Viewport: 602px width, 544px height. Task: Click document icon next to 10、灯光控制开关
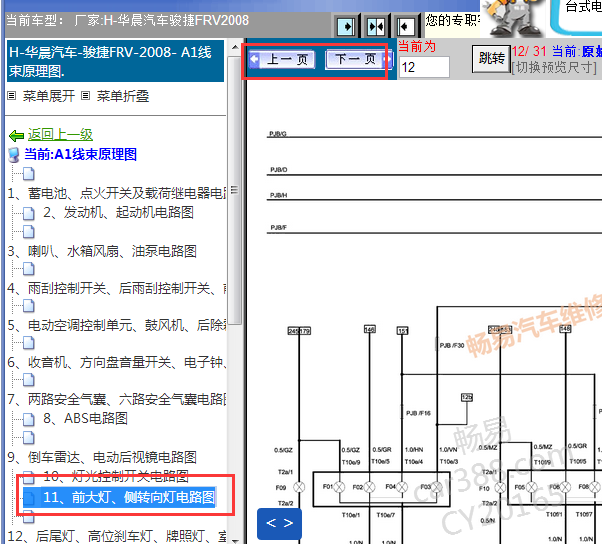[29, 477]
